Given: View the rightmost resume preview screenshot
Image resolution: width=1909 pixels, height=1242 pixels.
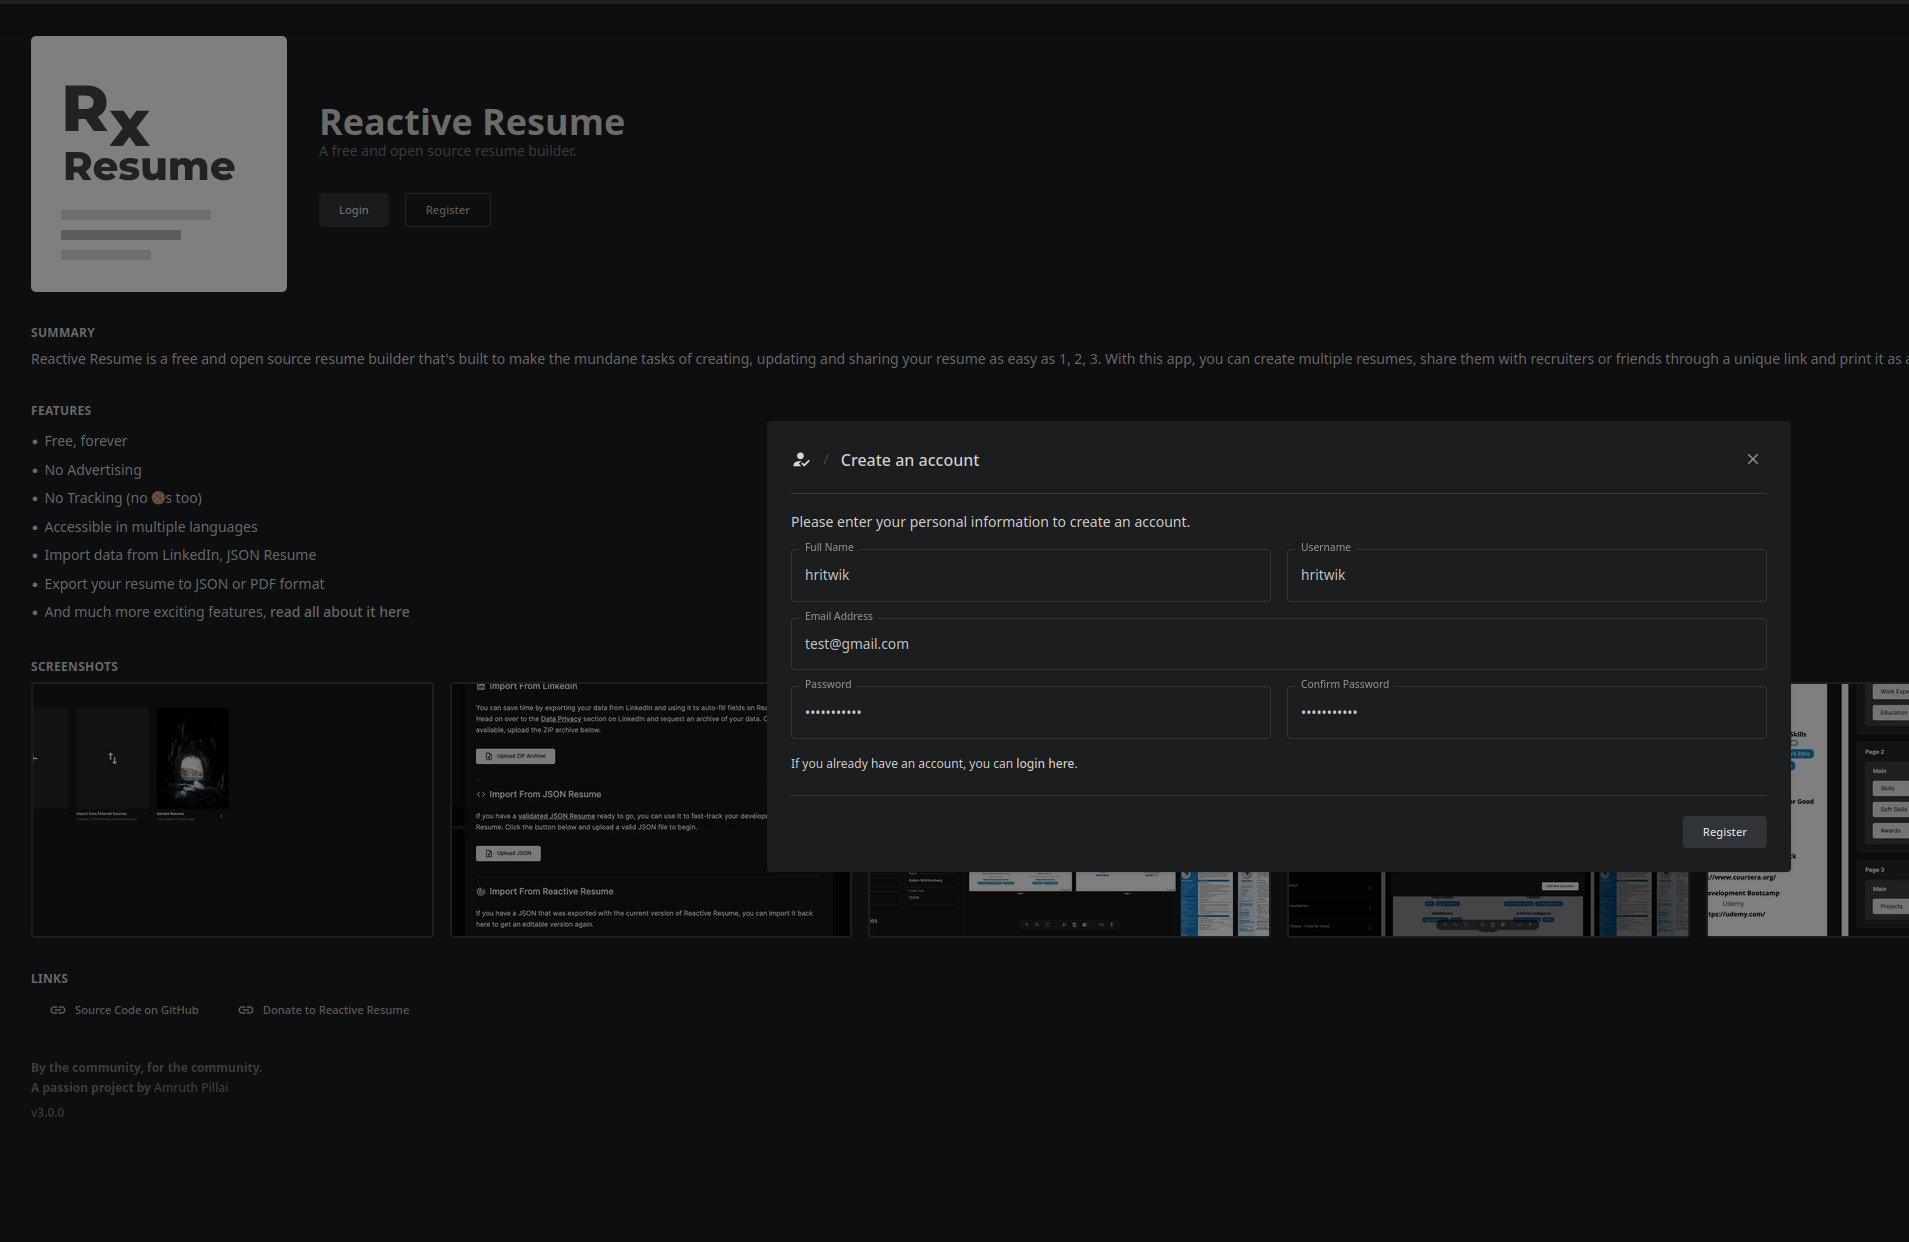Looking at the screenshot, I should (x=1878, y=809).
